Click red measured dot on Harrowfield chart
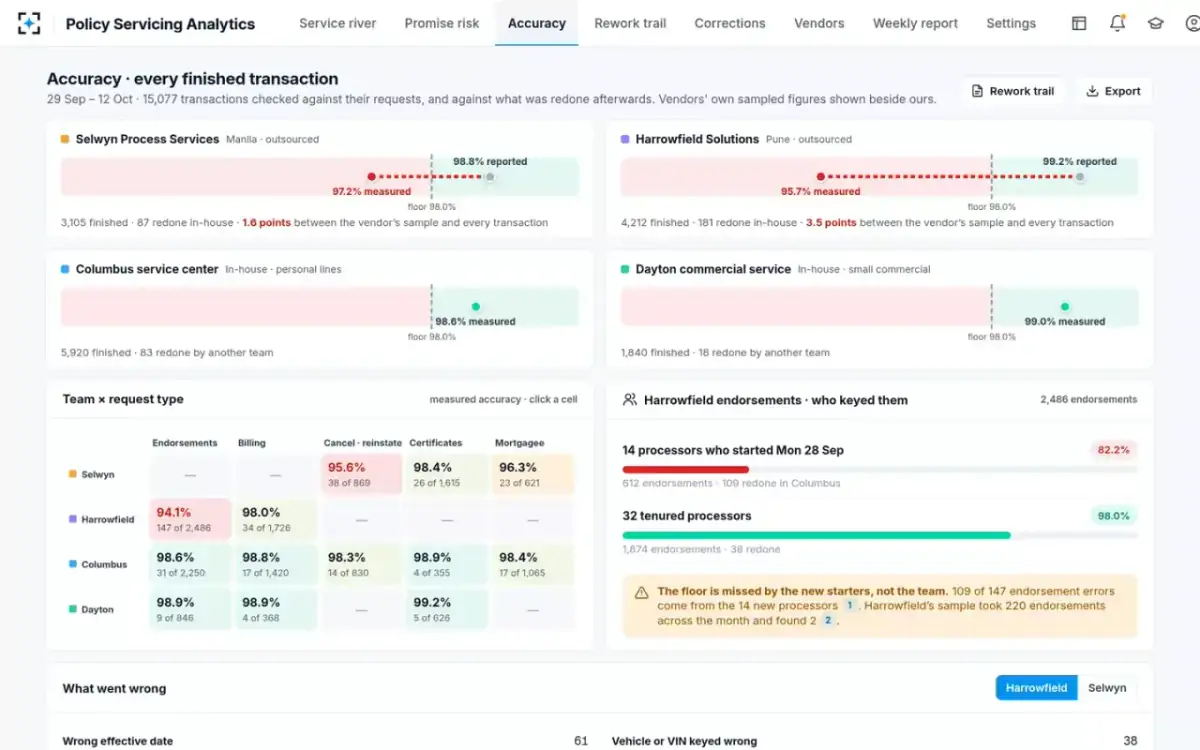 pos(820,176)
